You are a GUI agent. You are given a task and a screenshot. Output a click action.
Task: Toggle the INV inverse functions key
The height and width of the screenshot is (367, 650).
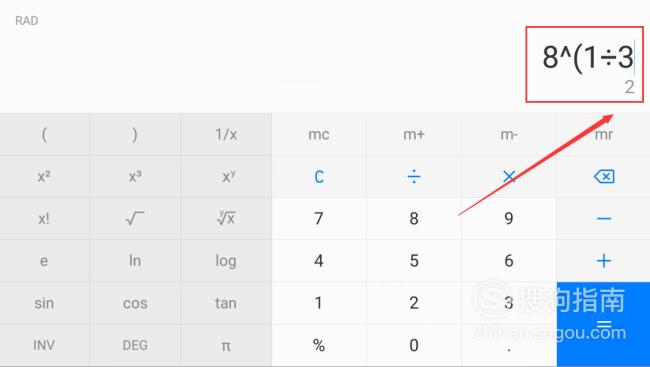tap(44, 345)
